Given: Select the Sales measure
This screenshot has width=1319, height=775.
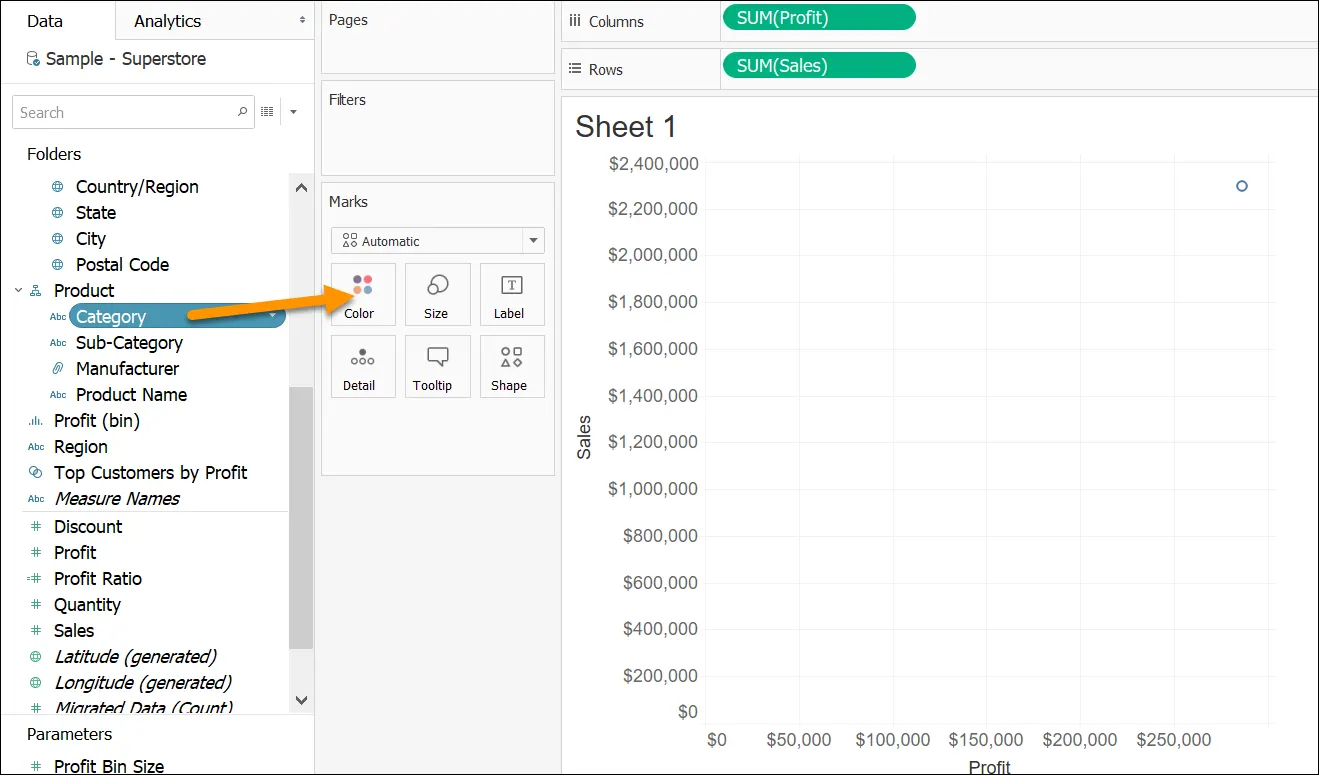Looking at the screenshot, I should point(74,631).
